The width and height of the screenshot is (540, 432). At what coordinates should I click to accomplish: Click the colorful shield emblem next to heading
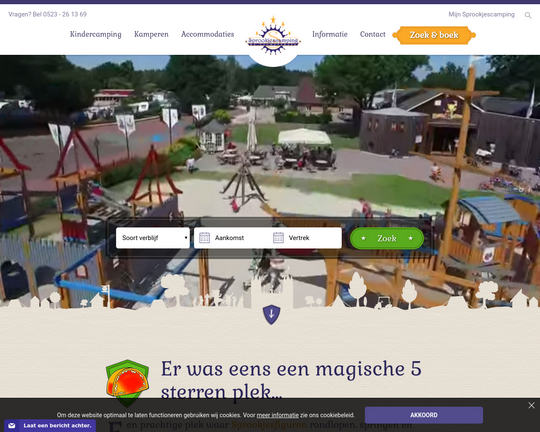tap(127, 382)
